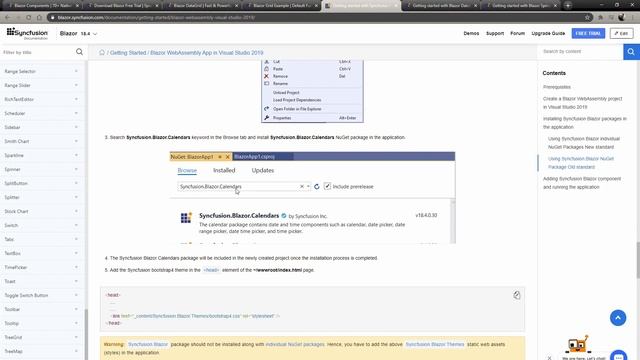The image size is (640, 360).
Task: Dismiss the chat mascot popup
Action: click(x=549, y=358)
